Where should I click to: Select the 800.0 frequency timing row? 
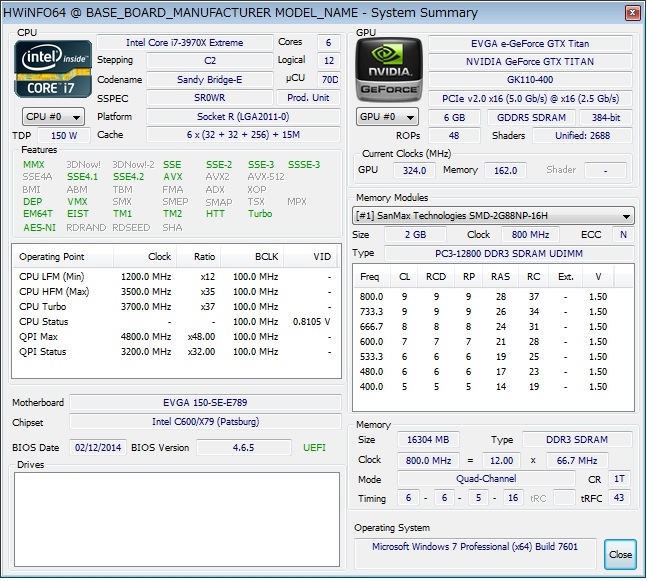click(x=493, y=297)
